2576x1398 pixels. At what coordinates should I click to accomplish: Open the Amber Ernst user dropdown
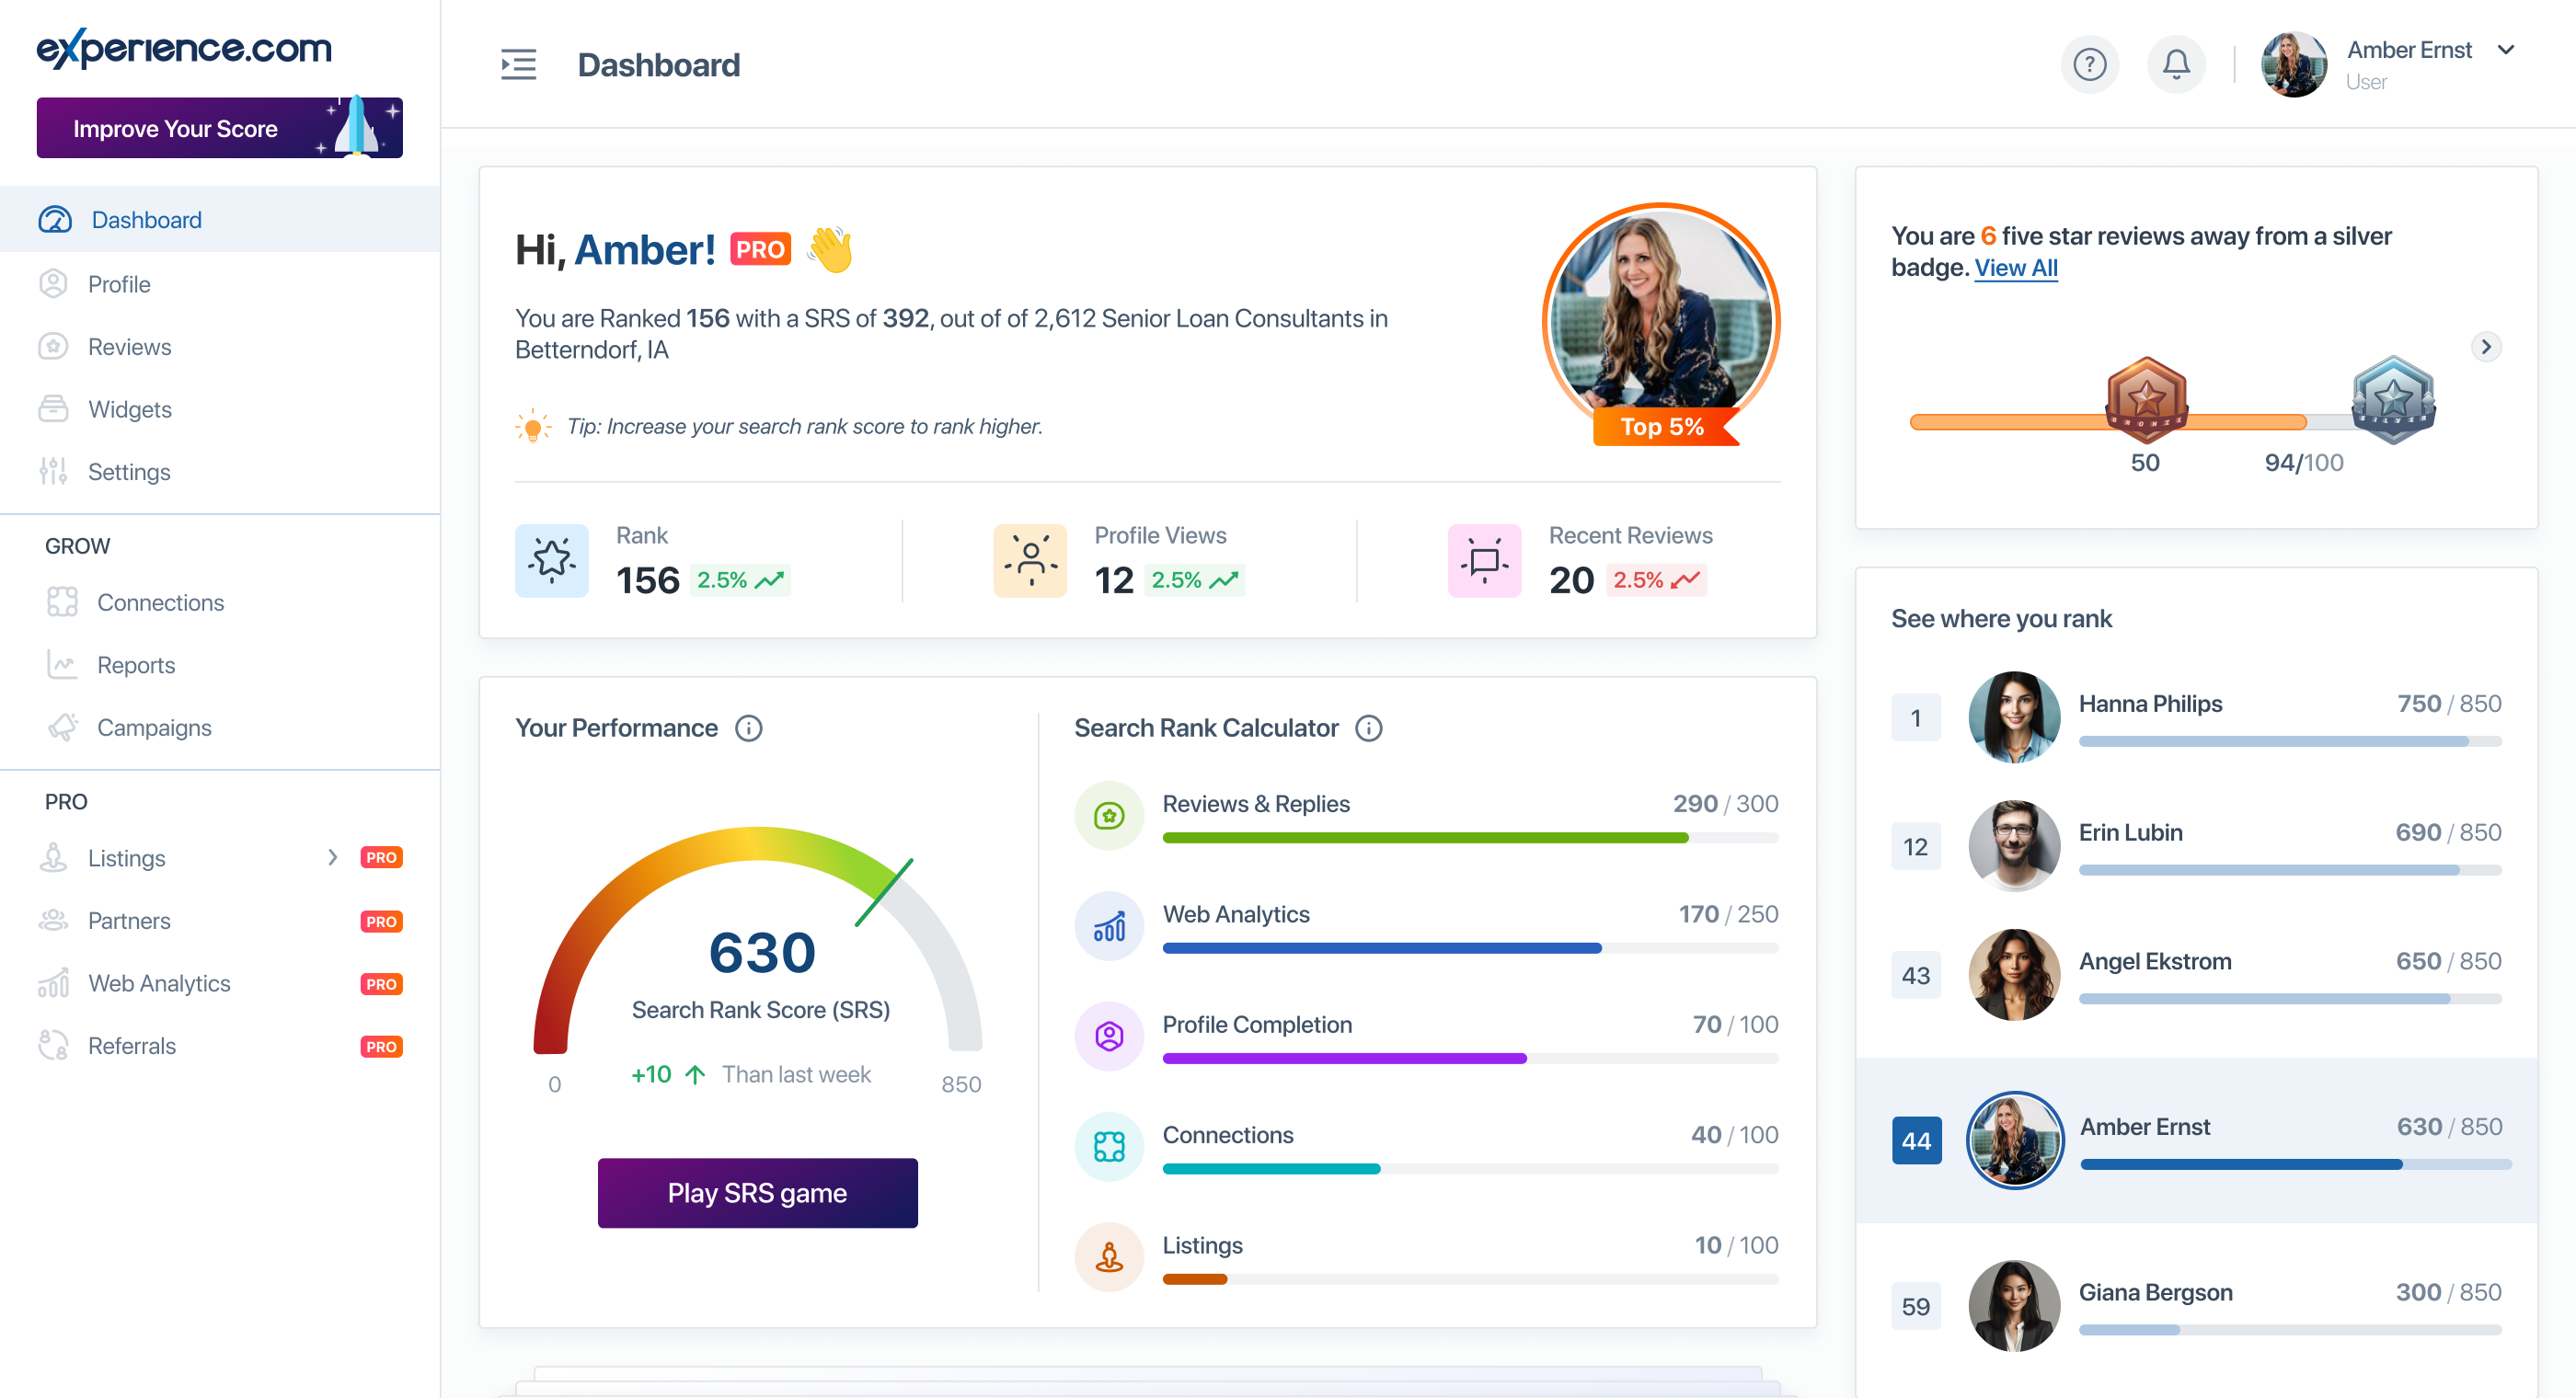2505,50
